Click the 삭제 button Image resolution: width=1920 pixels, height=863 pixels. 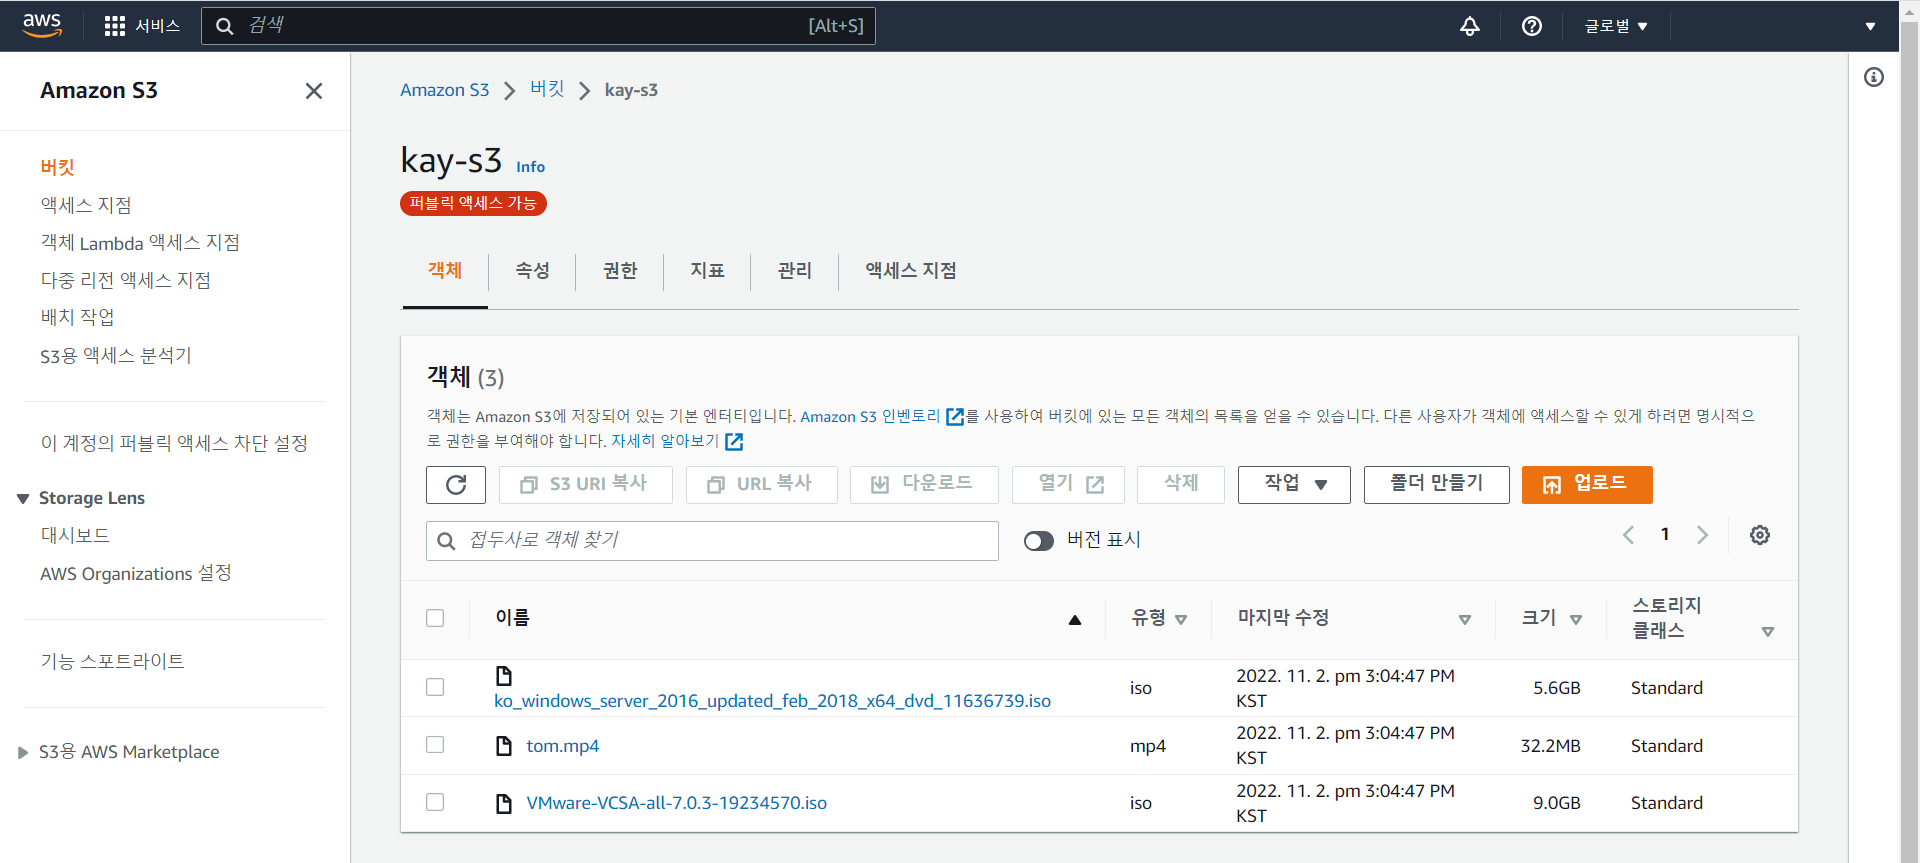[x=1181, y=485]
